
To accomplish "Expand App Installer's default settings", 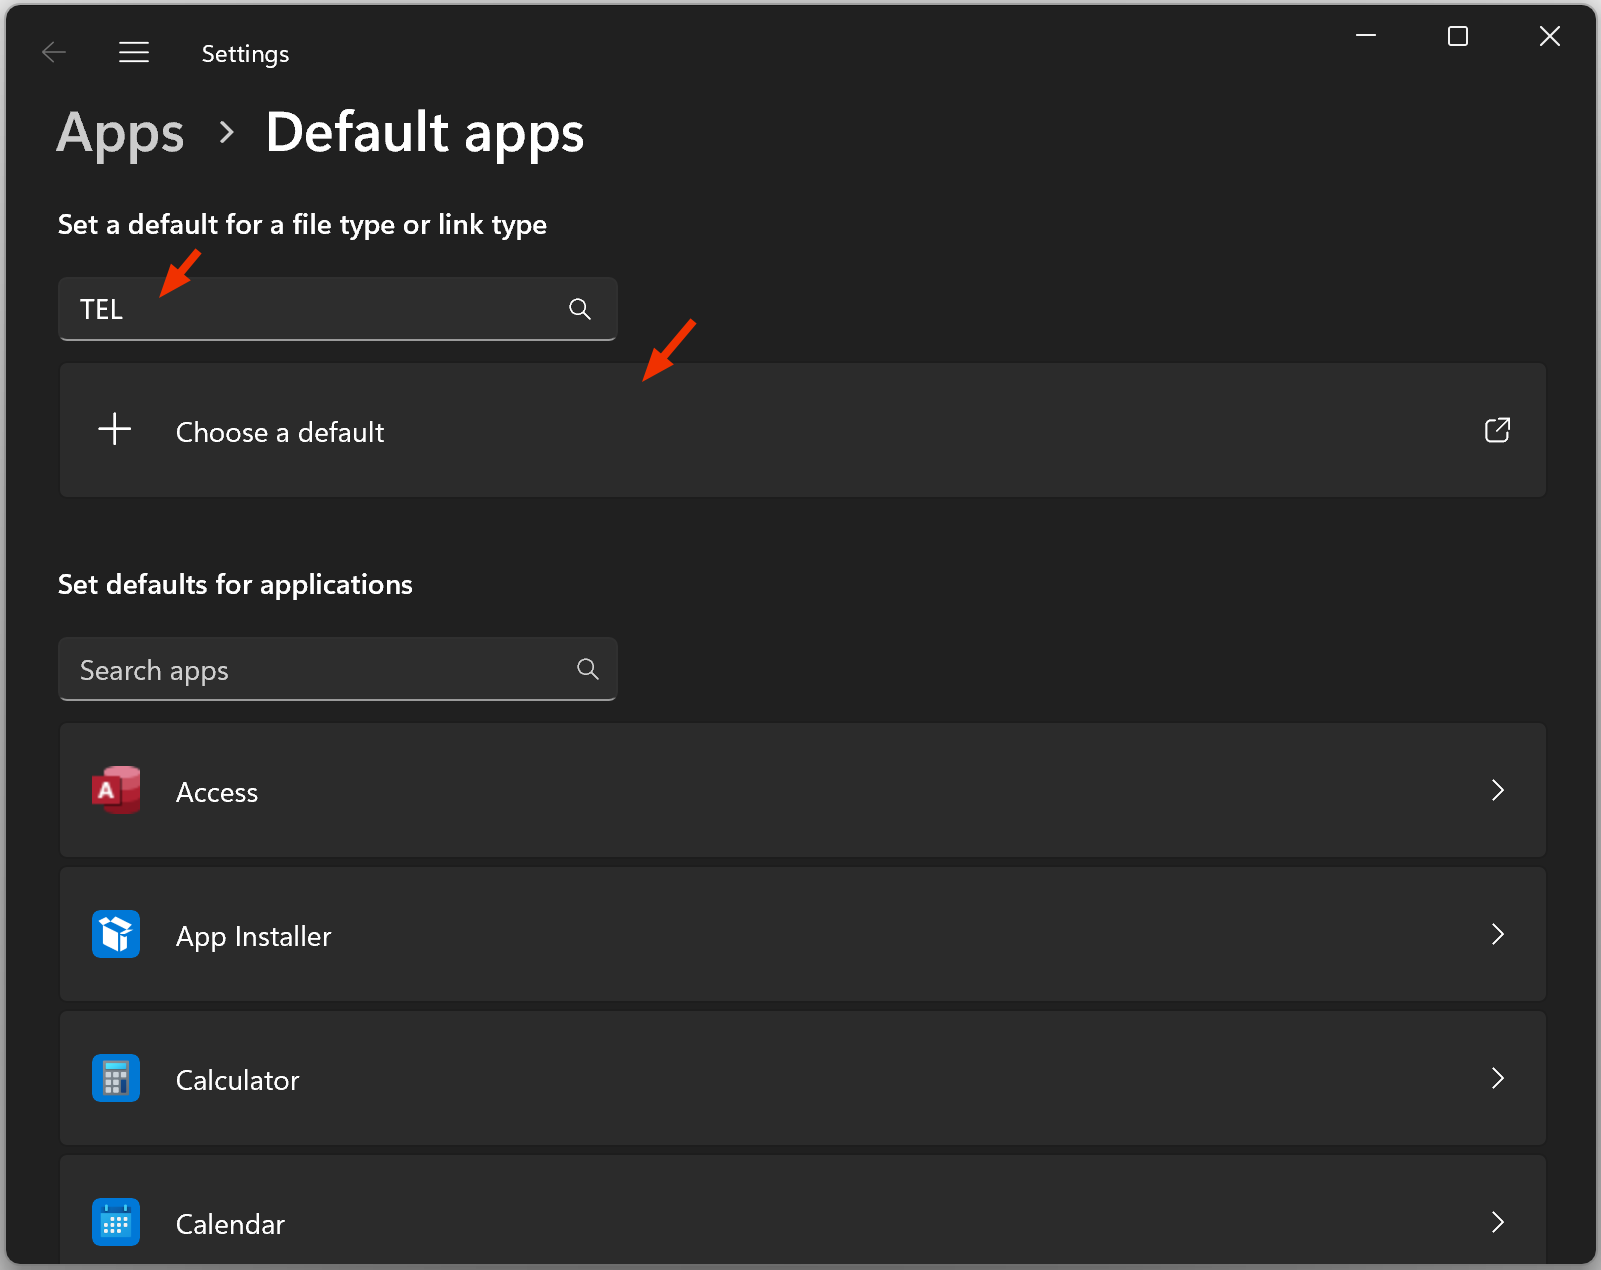I will click(1497, 934).
